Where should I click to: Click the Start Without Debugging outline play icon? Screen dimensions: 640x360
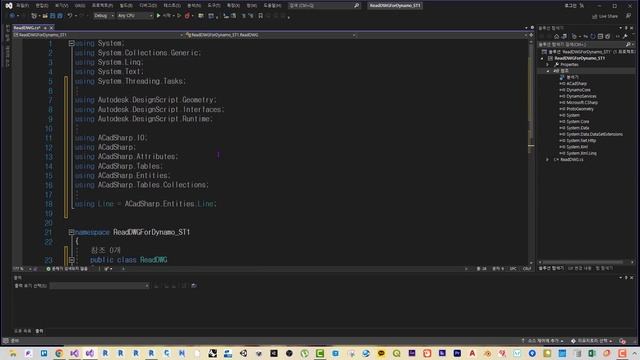179,16
